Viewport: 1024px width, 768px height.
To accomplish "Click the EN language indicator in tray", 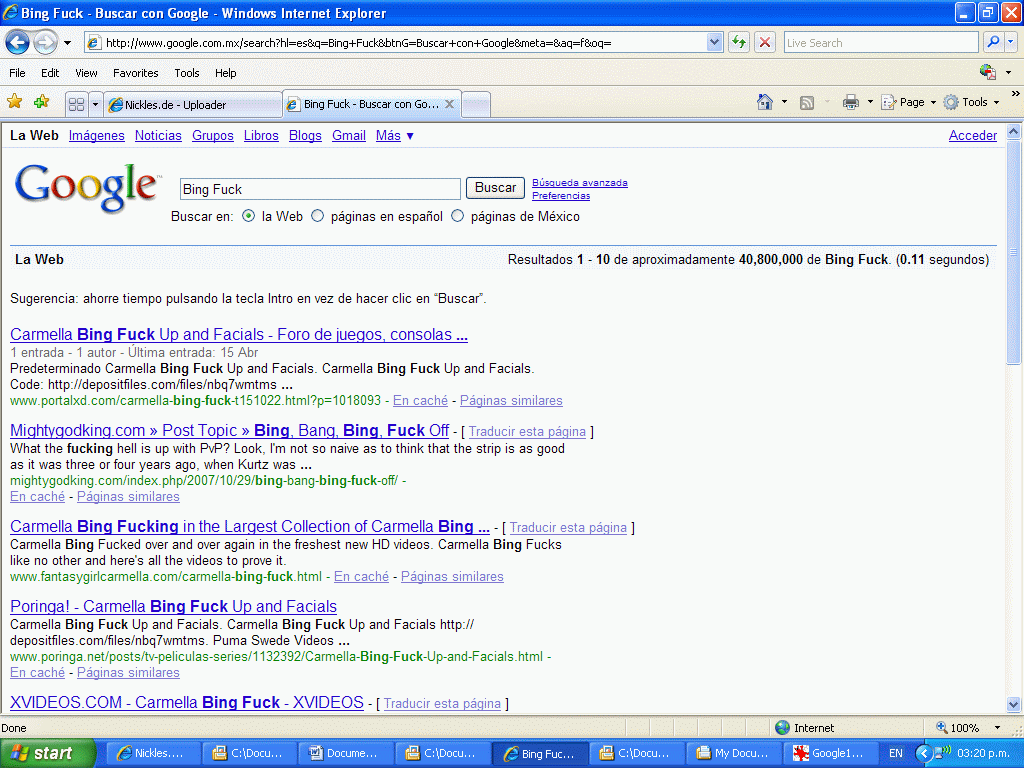I will tap(896, 753).
